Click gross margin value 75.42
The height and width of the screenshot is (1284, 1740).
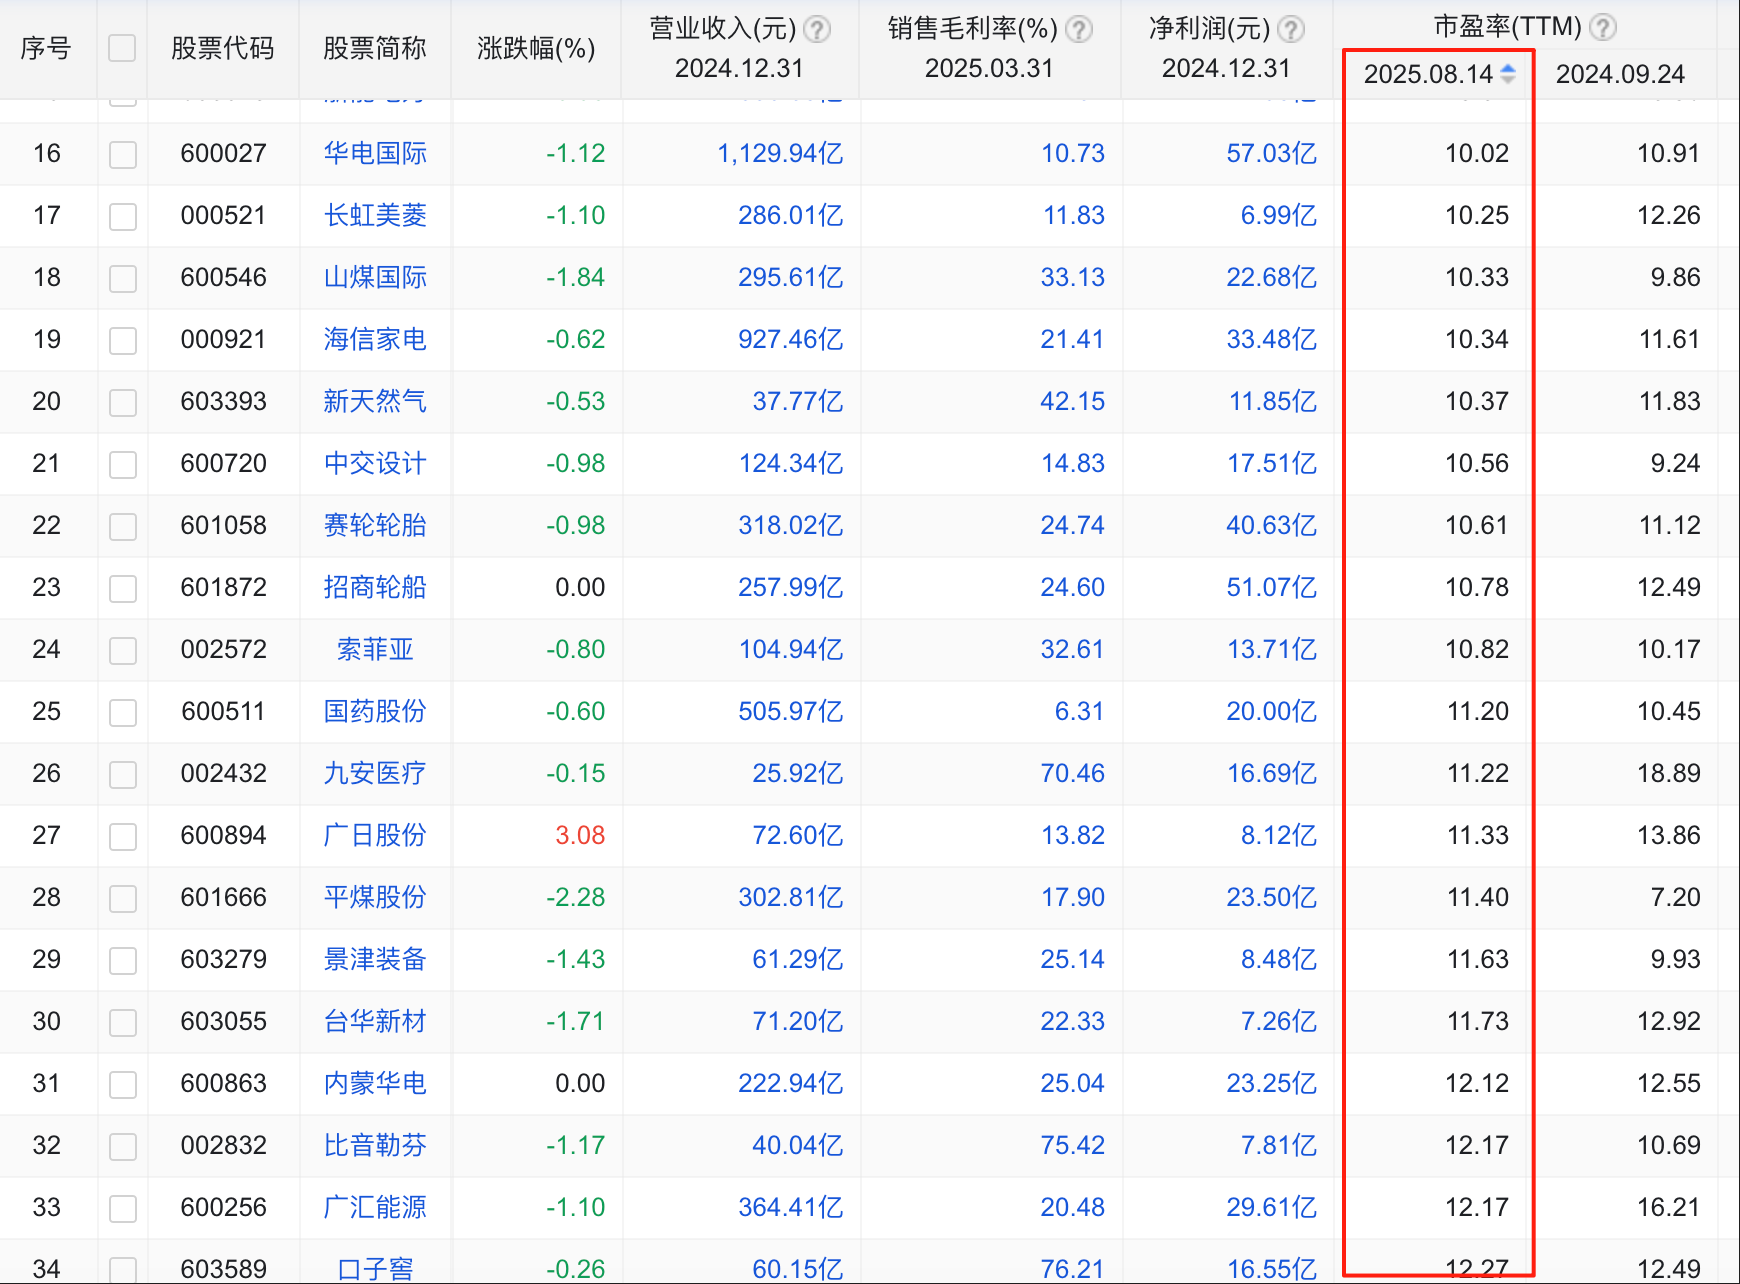pyautogui.click(x=1073, y=1145)
